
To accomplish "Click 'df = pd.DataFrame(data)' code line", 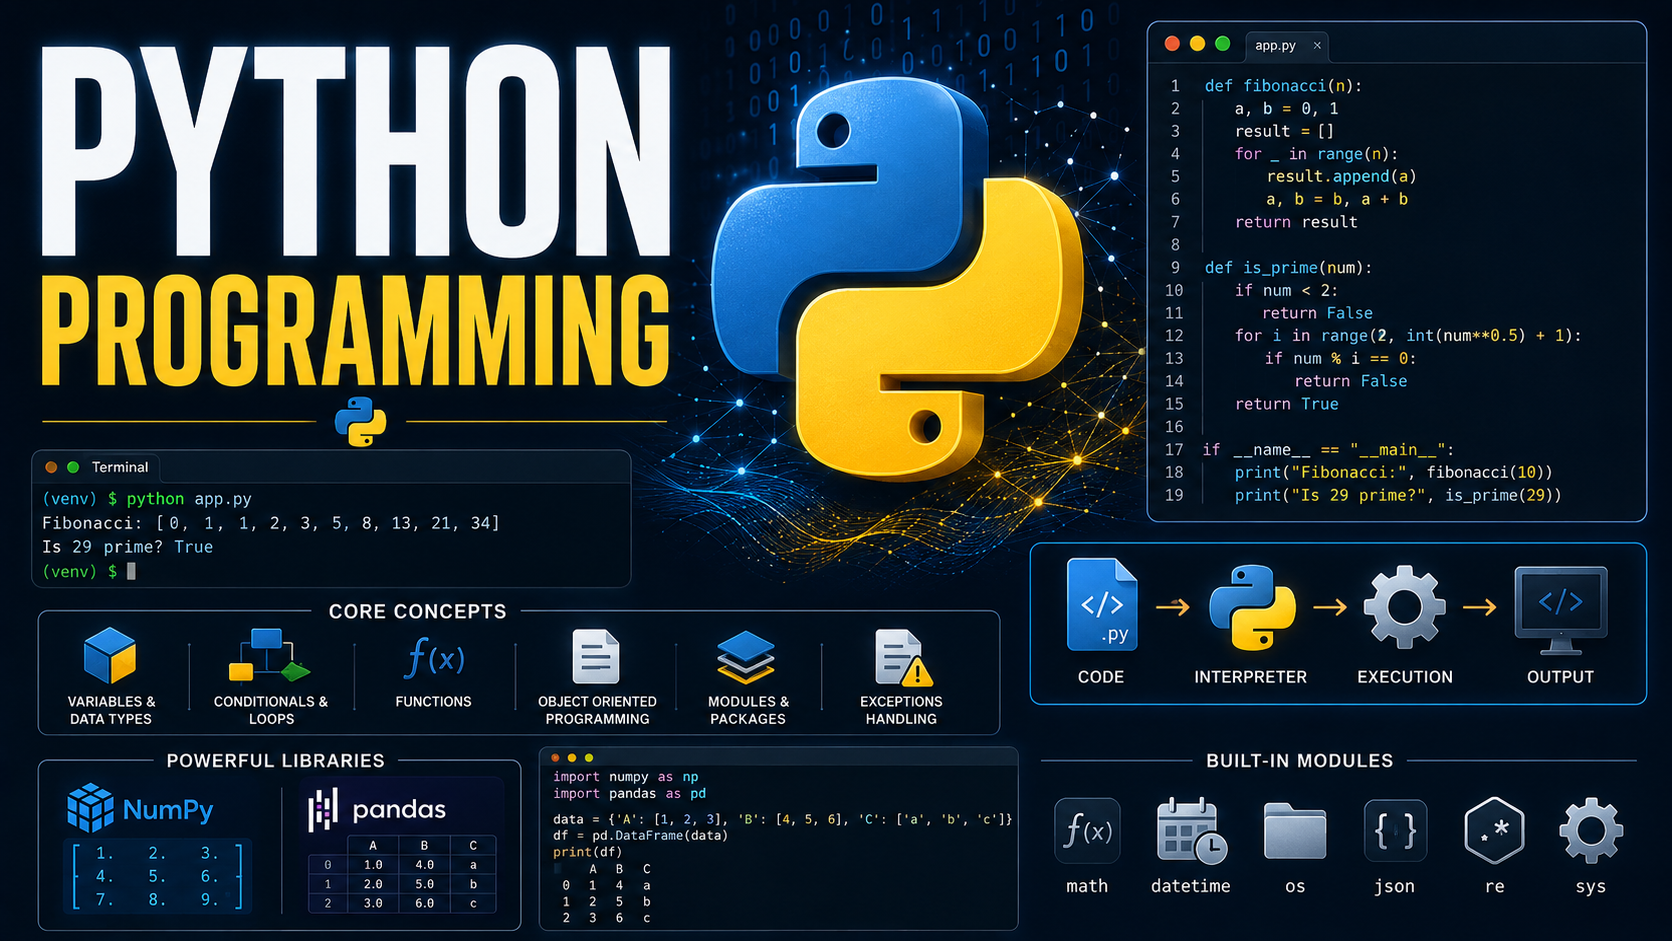I will 640,835.
